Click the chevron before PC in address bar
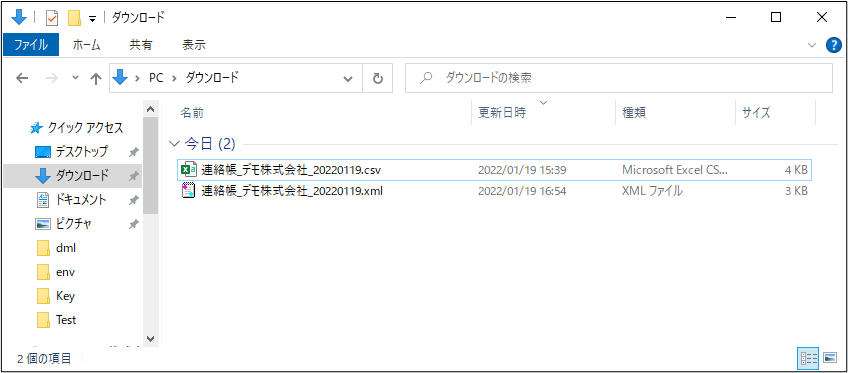 point(138,78)
